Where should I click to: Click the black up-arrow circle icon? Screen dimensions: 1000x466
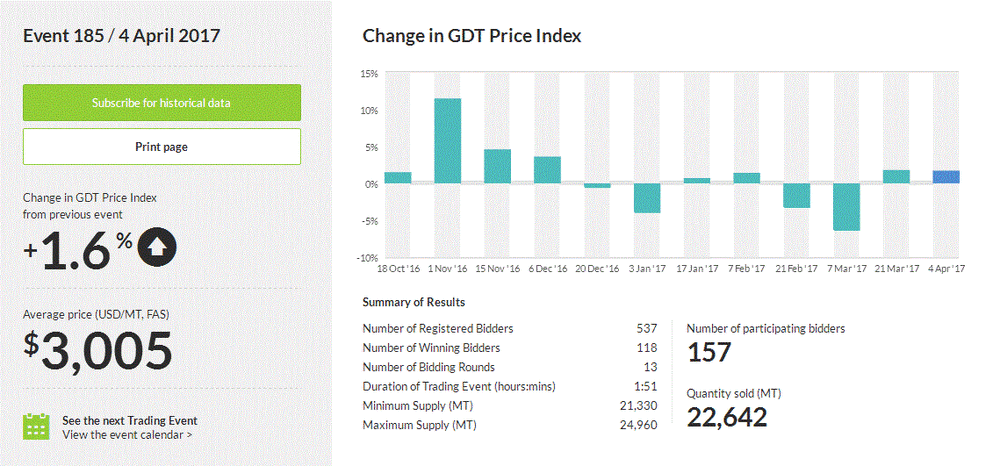(157, 246)
